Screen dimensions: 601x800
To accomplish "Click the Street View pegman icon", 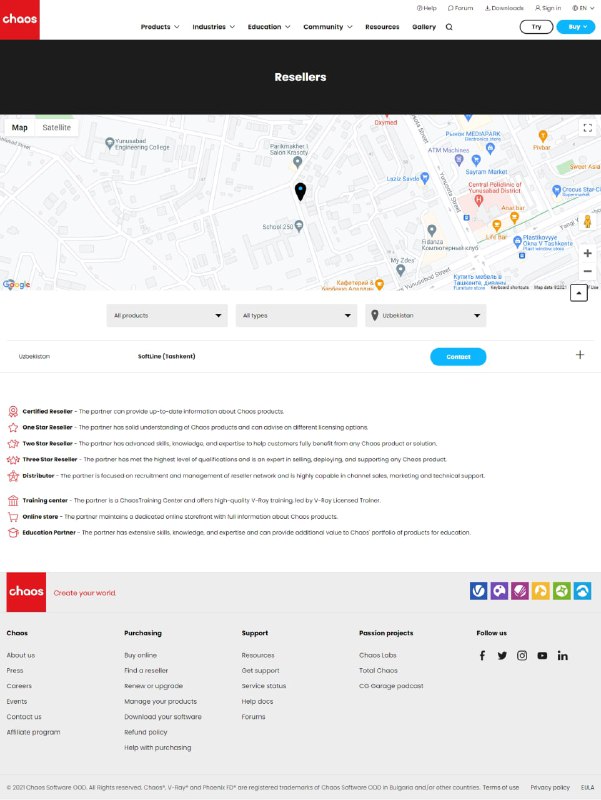I will click(588, 221).
